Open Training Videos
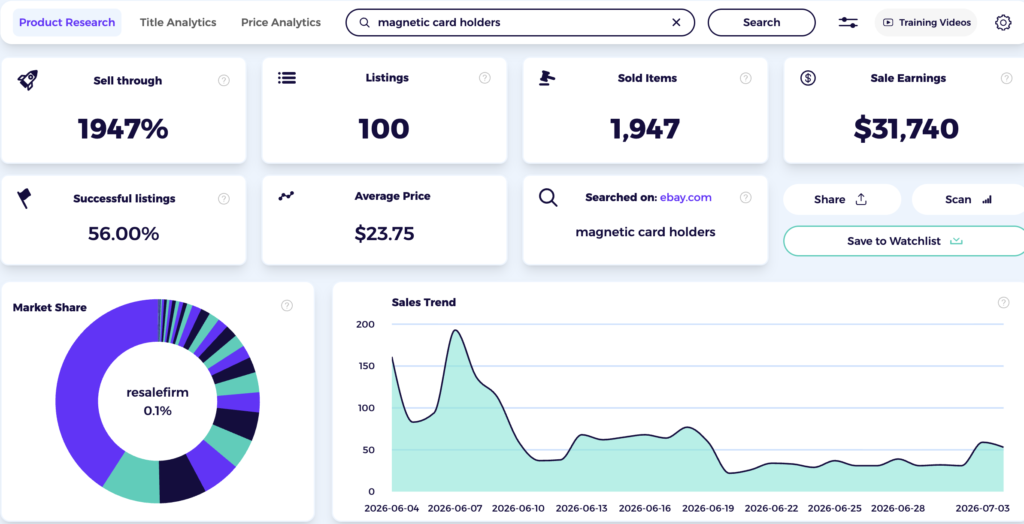This screenshot has width=1024, height=524. click(926, 22)
